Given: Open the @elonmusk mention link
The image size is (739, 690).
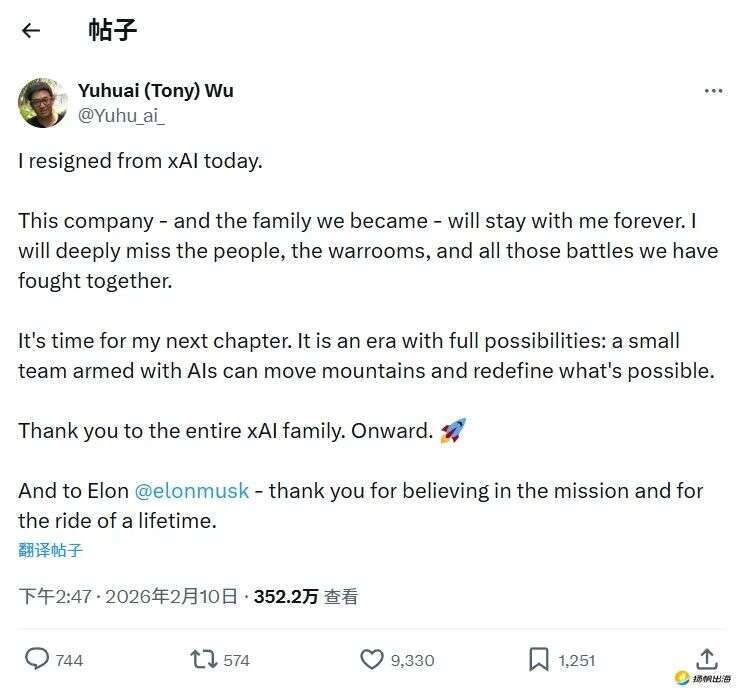Looking at the screenshot, I should 192,491.
